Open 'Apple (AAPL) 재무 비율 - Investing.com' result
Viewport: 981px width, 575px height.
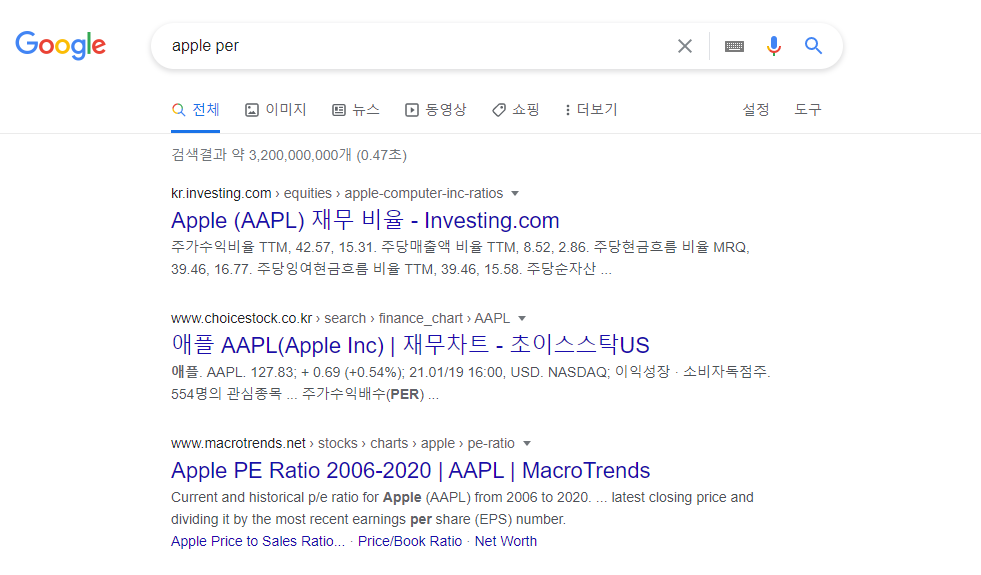pyautogui.click(x=365, y=220)
